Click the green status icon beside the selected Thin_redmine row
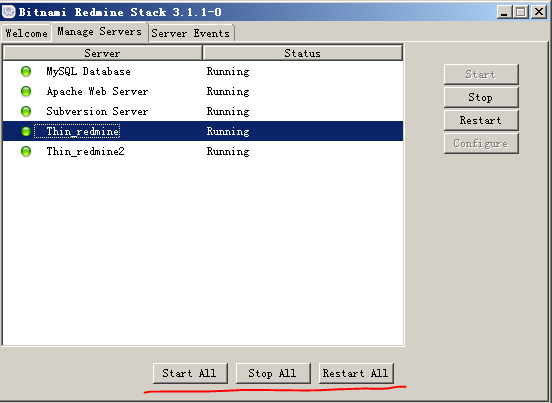This screenshot has height=403, width=552. (x=26, y=131)
